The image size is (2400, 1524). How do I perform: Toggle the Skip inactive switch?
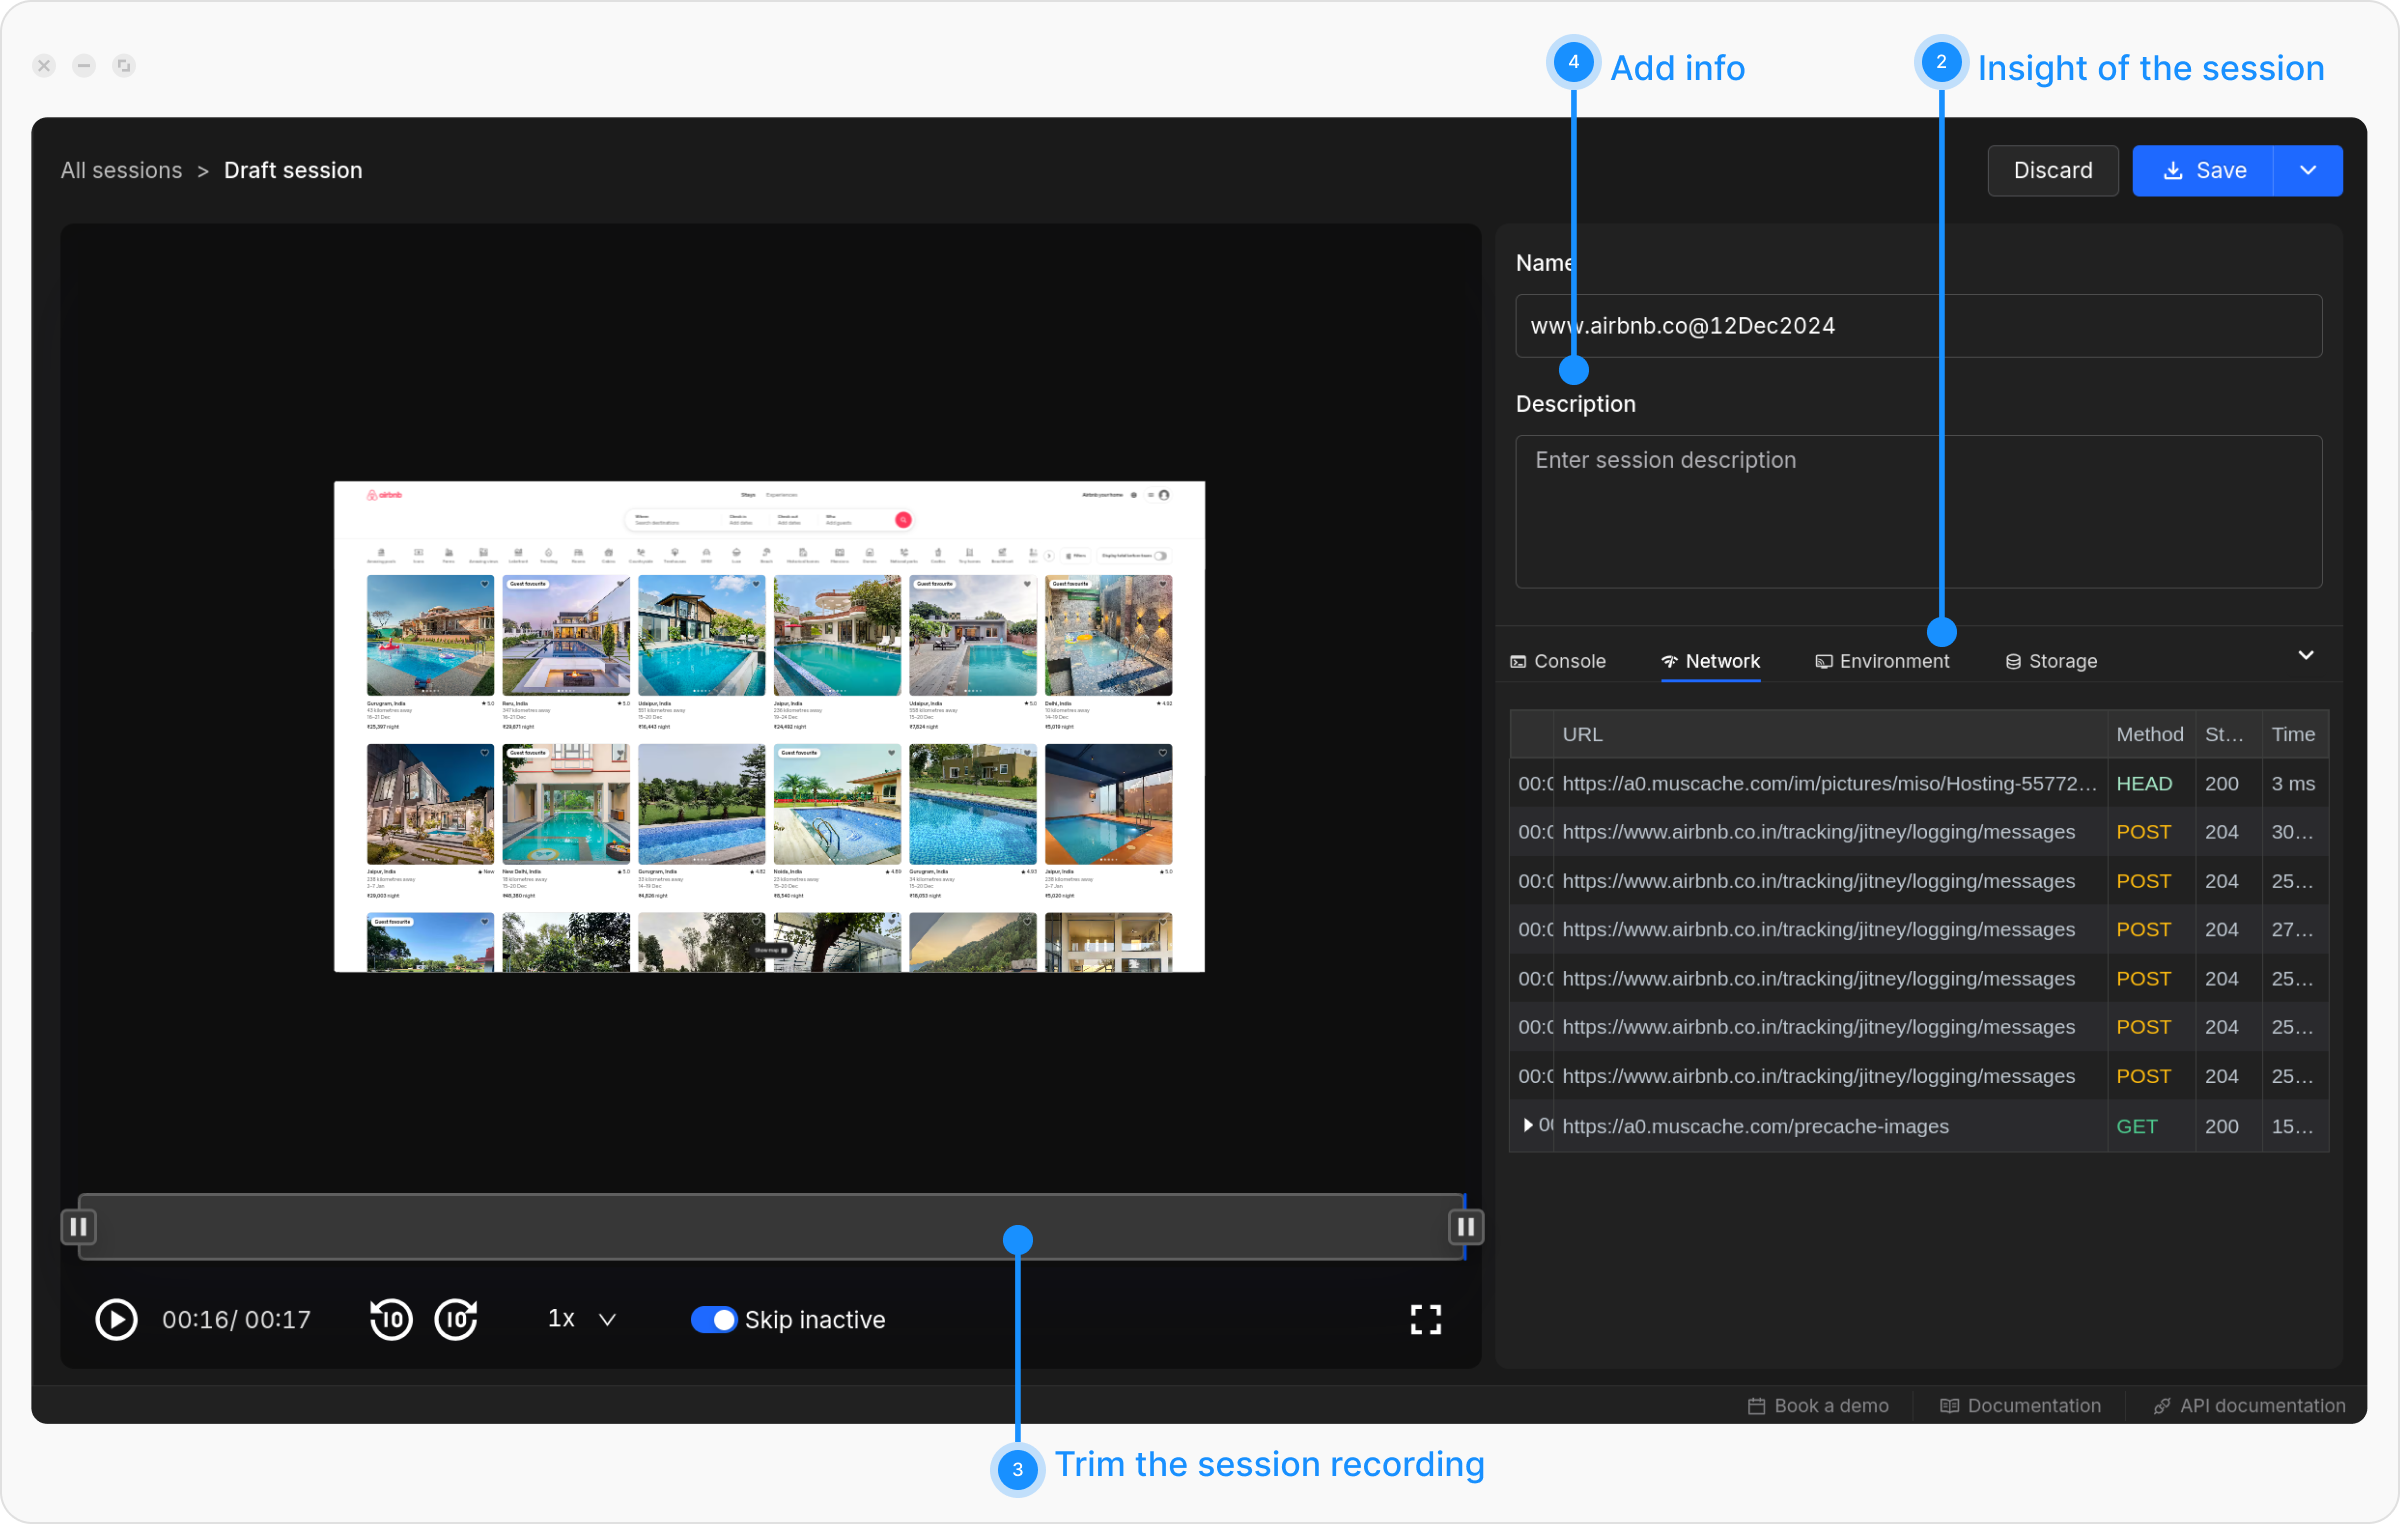pos(713,1319)
